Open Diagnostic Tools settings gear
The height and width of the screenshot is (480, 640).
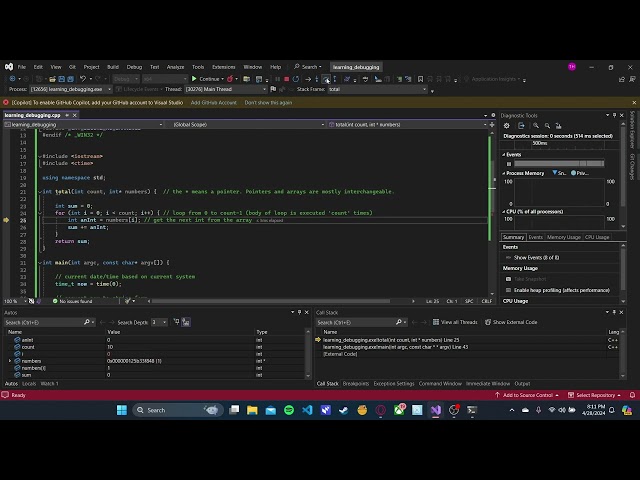(x=507, y=126)
